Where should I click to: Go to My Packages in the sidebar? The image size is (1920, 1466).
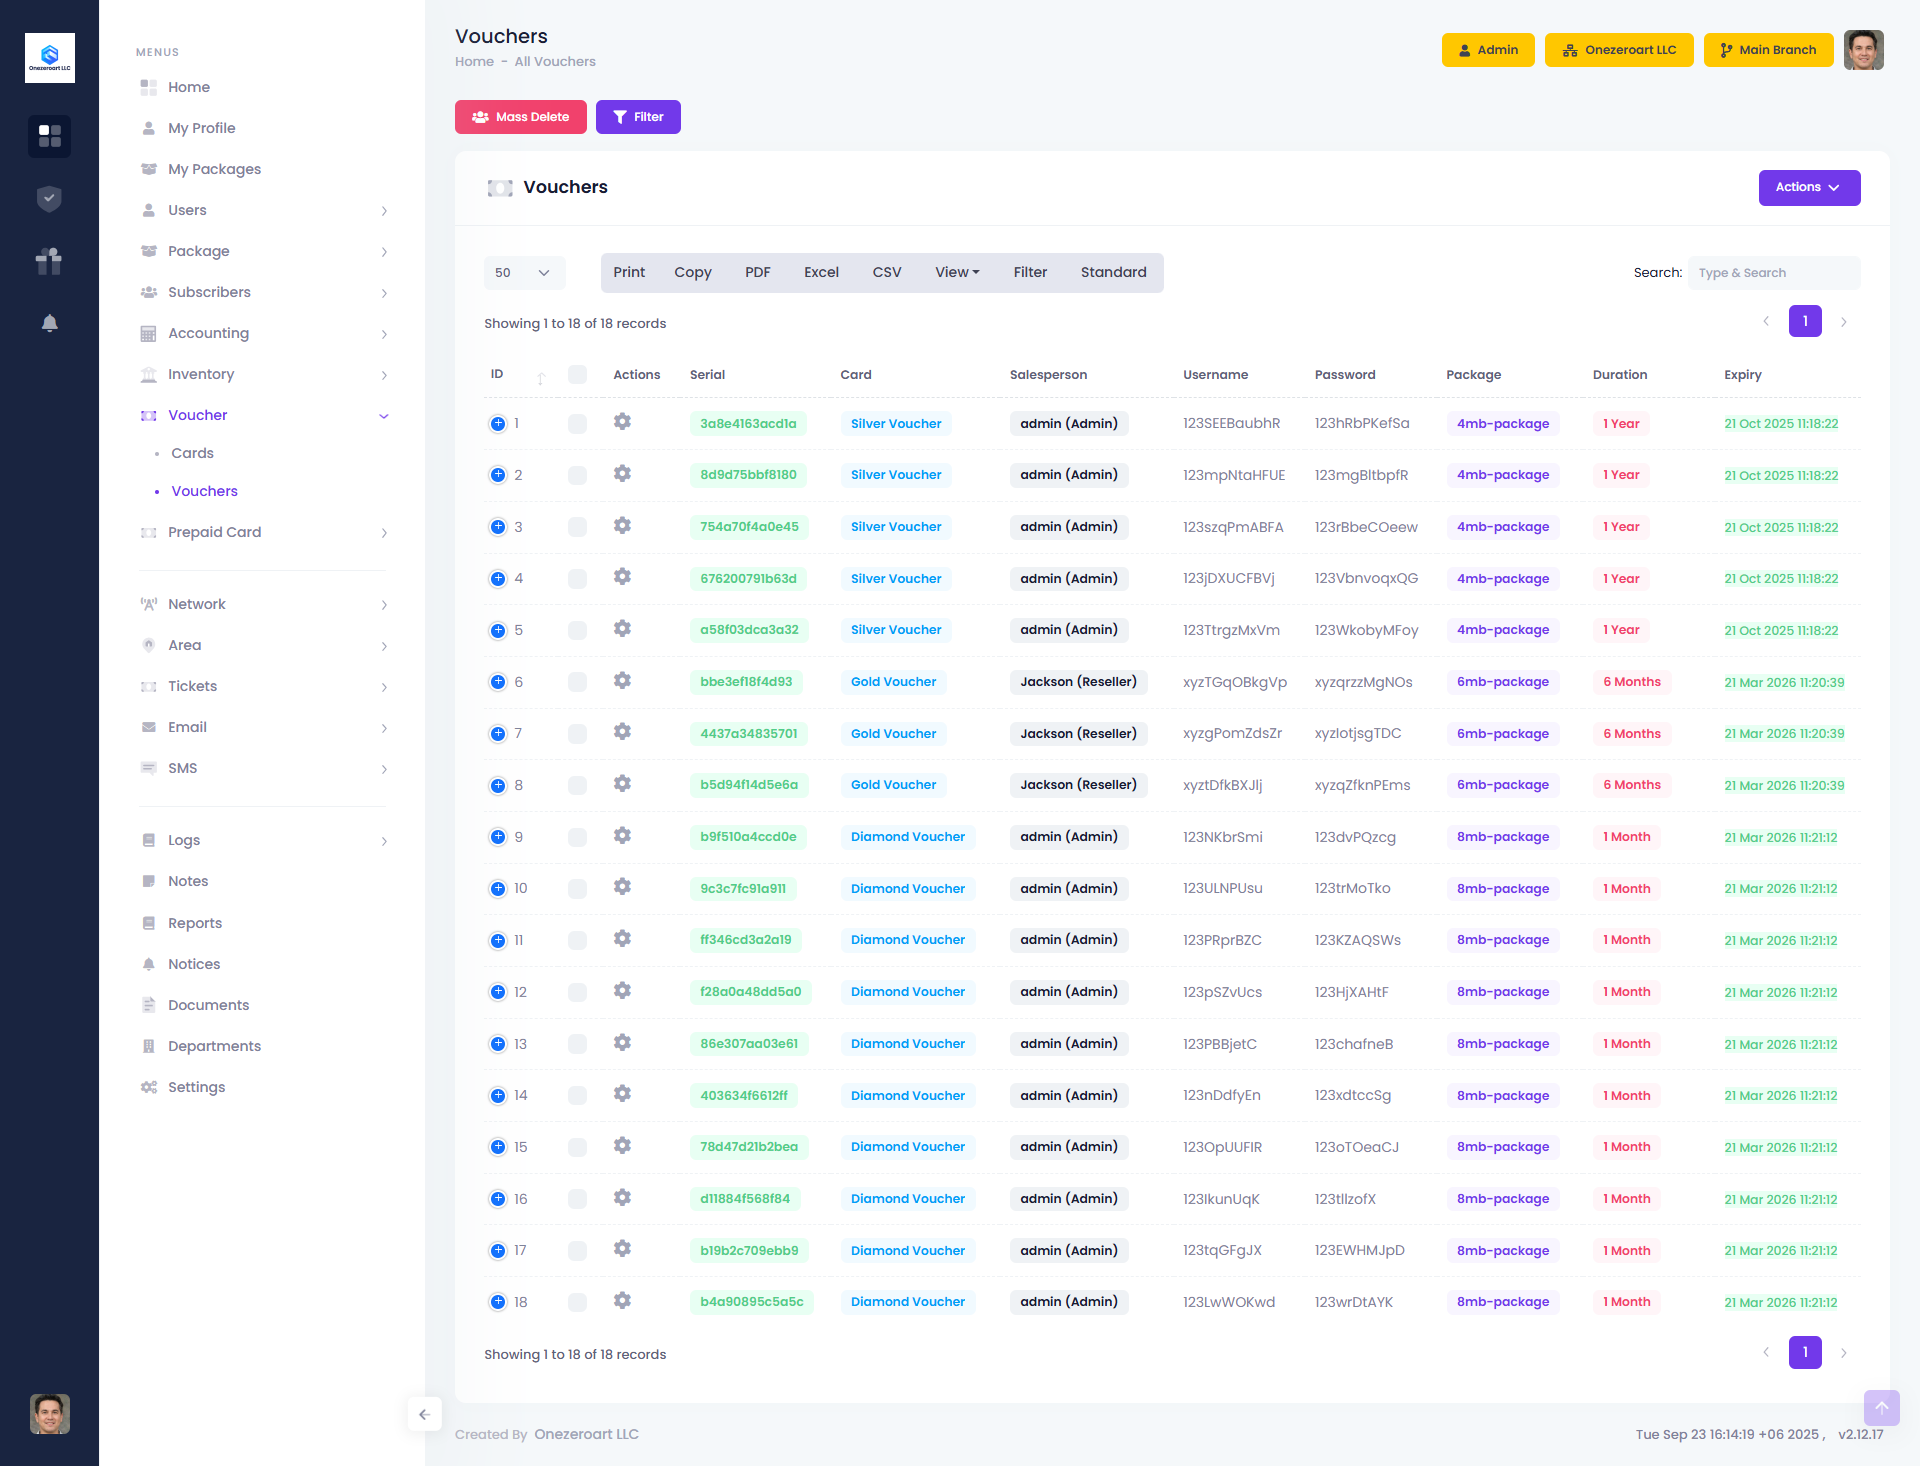point(214,169)
